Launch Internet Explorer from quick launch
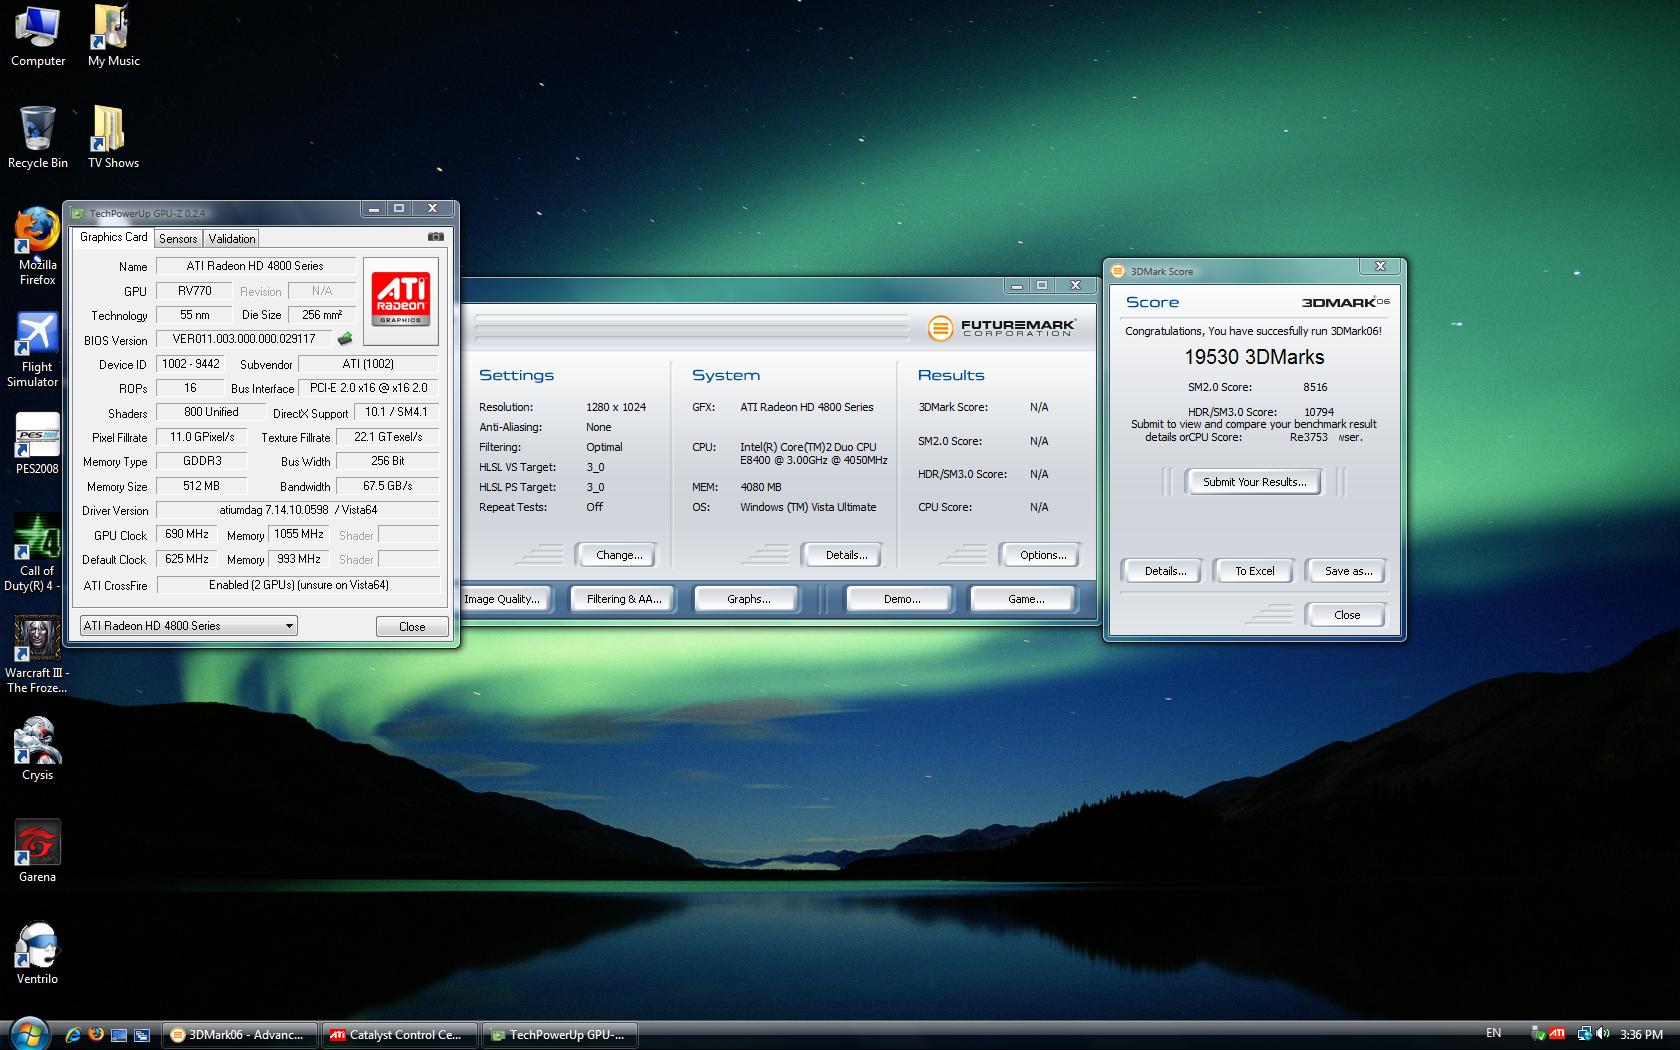1680x1050 pixels. click(x=73, y=1035)
